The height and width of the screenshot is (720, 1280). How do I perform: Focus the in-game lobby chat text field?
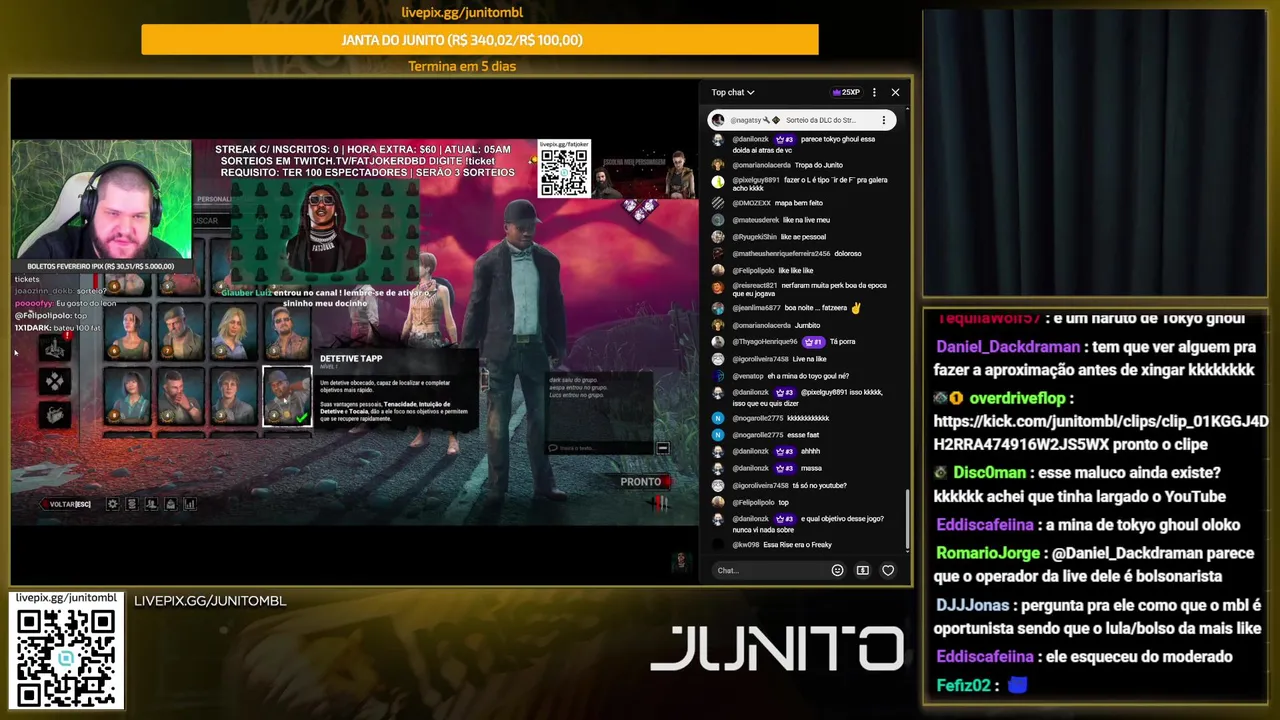600,448
